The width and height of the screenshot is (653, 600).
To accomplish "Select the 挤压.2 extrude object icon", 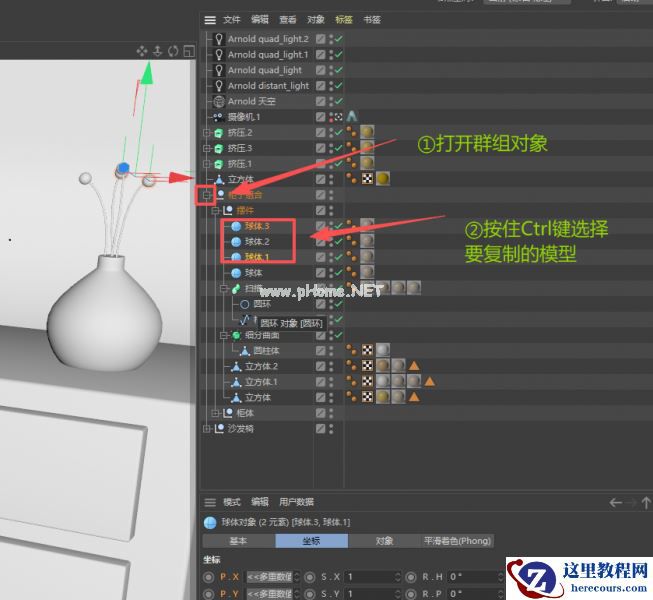I will tap(219, 133).
